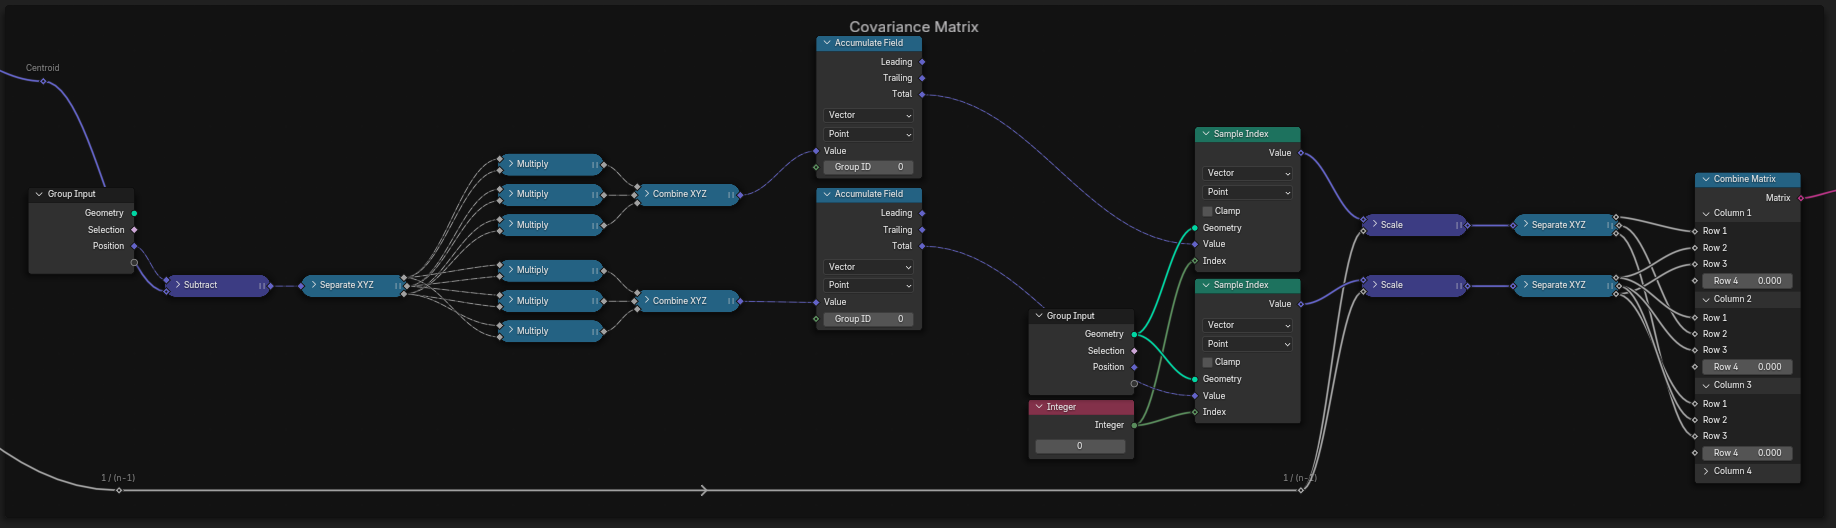
Task: Open lower Accumulate Field Point domain dropdown
Action: coord(869,285)
